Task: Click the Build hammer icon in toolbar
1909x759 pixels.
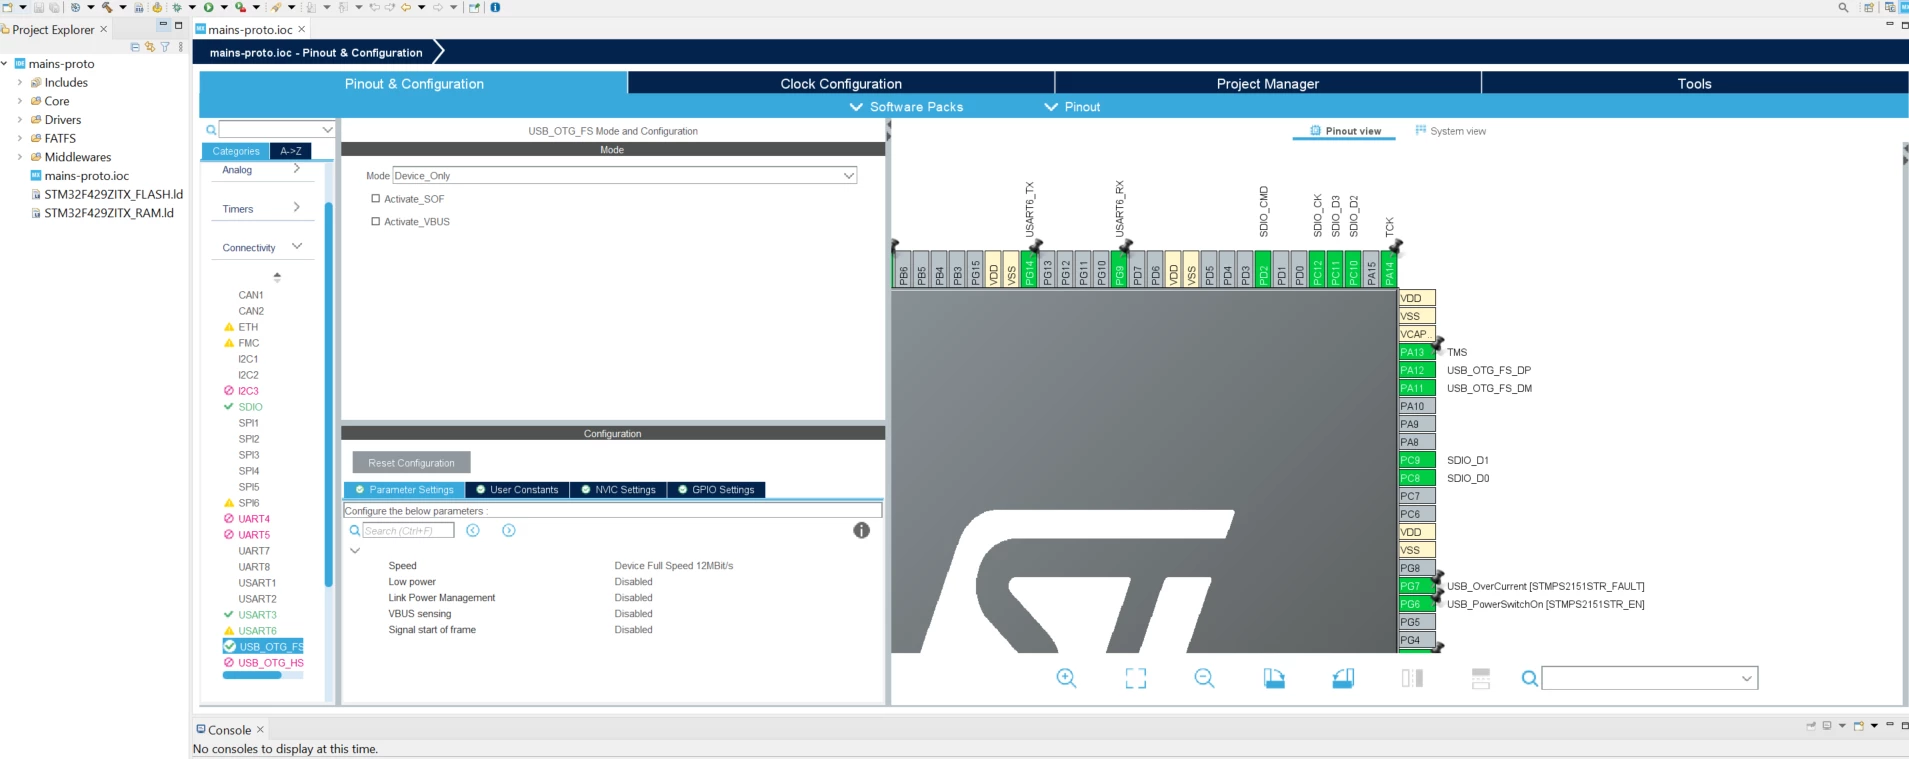Action: click(107, 7)
